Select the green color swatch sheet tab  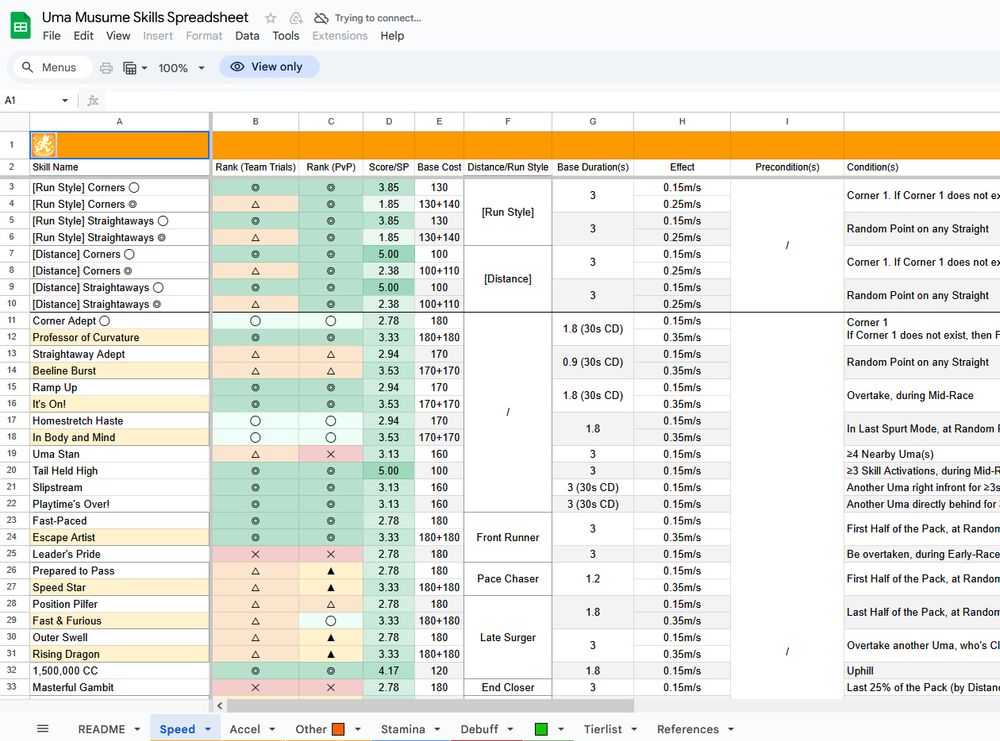coord(541,729)
